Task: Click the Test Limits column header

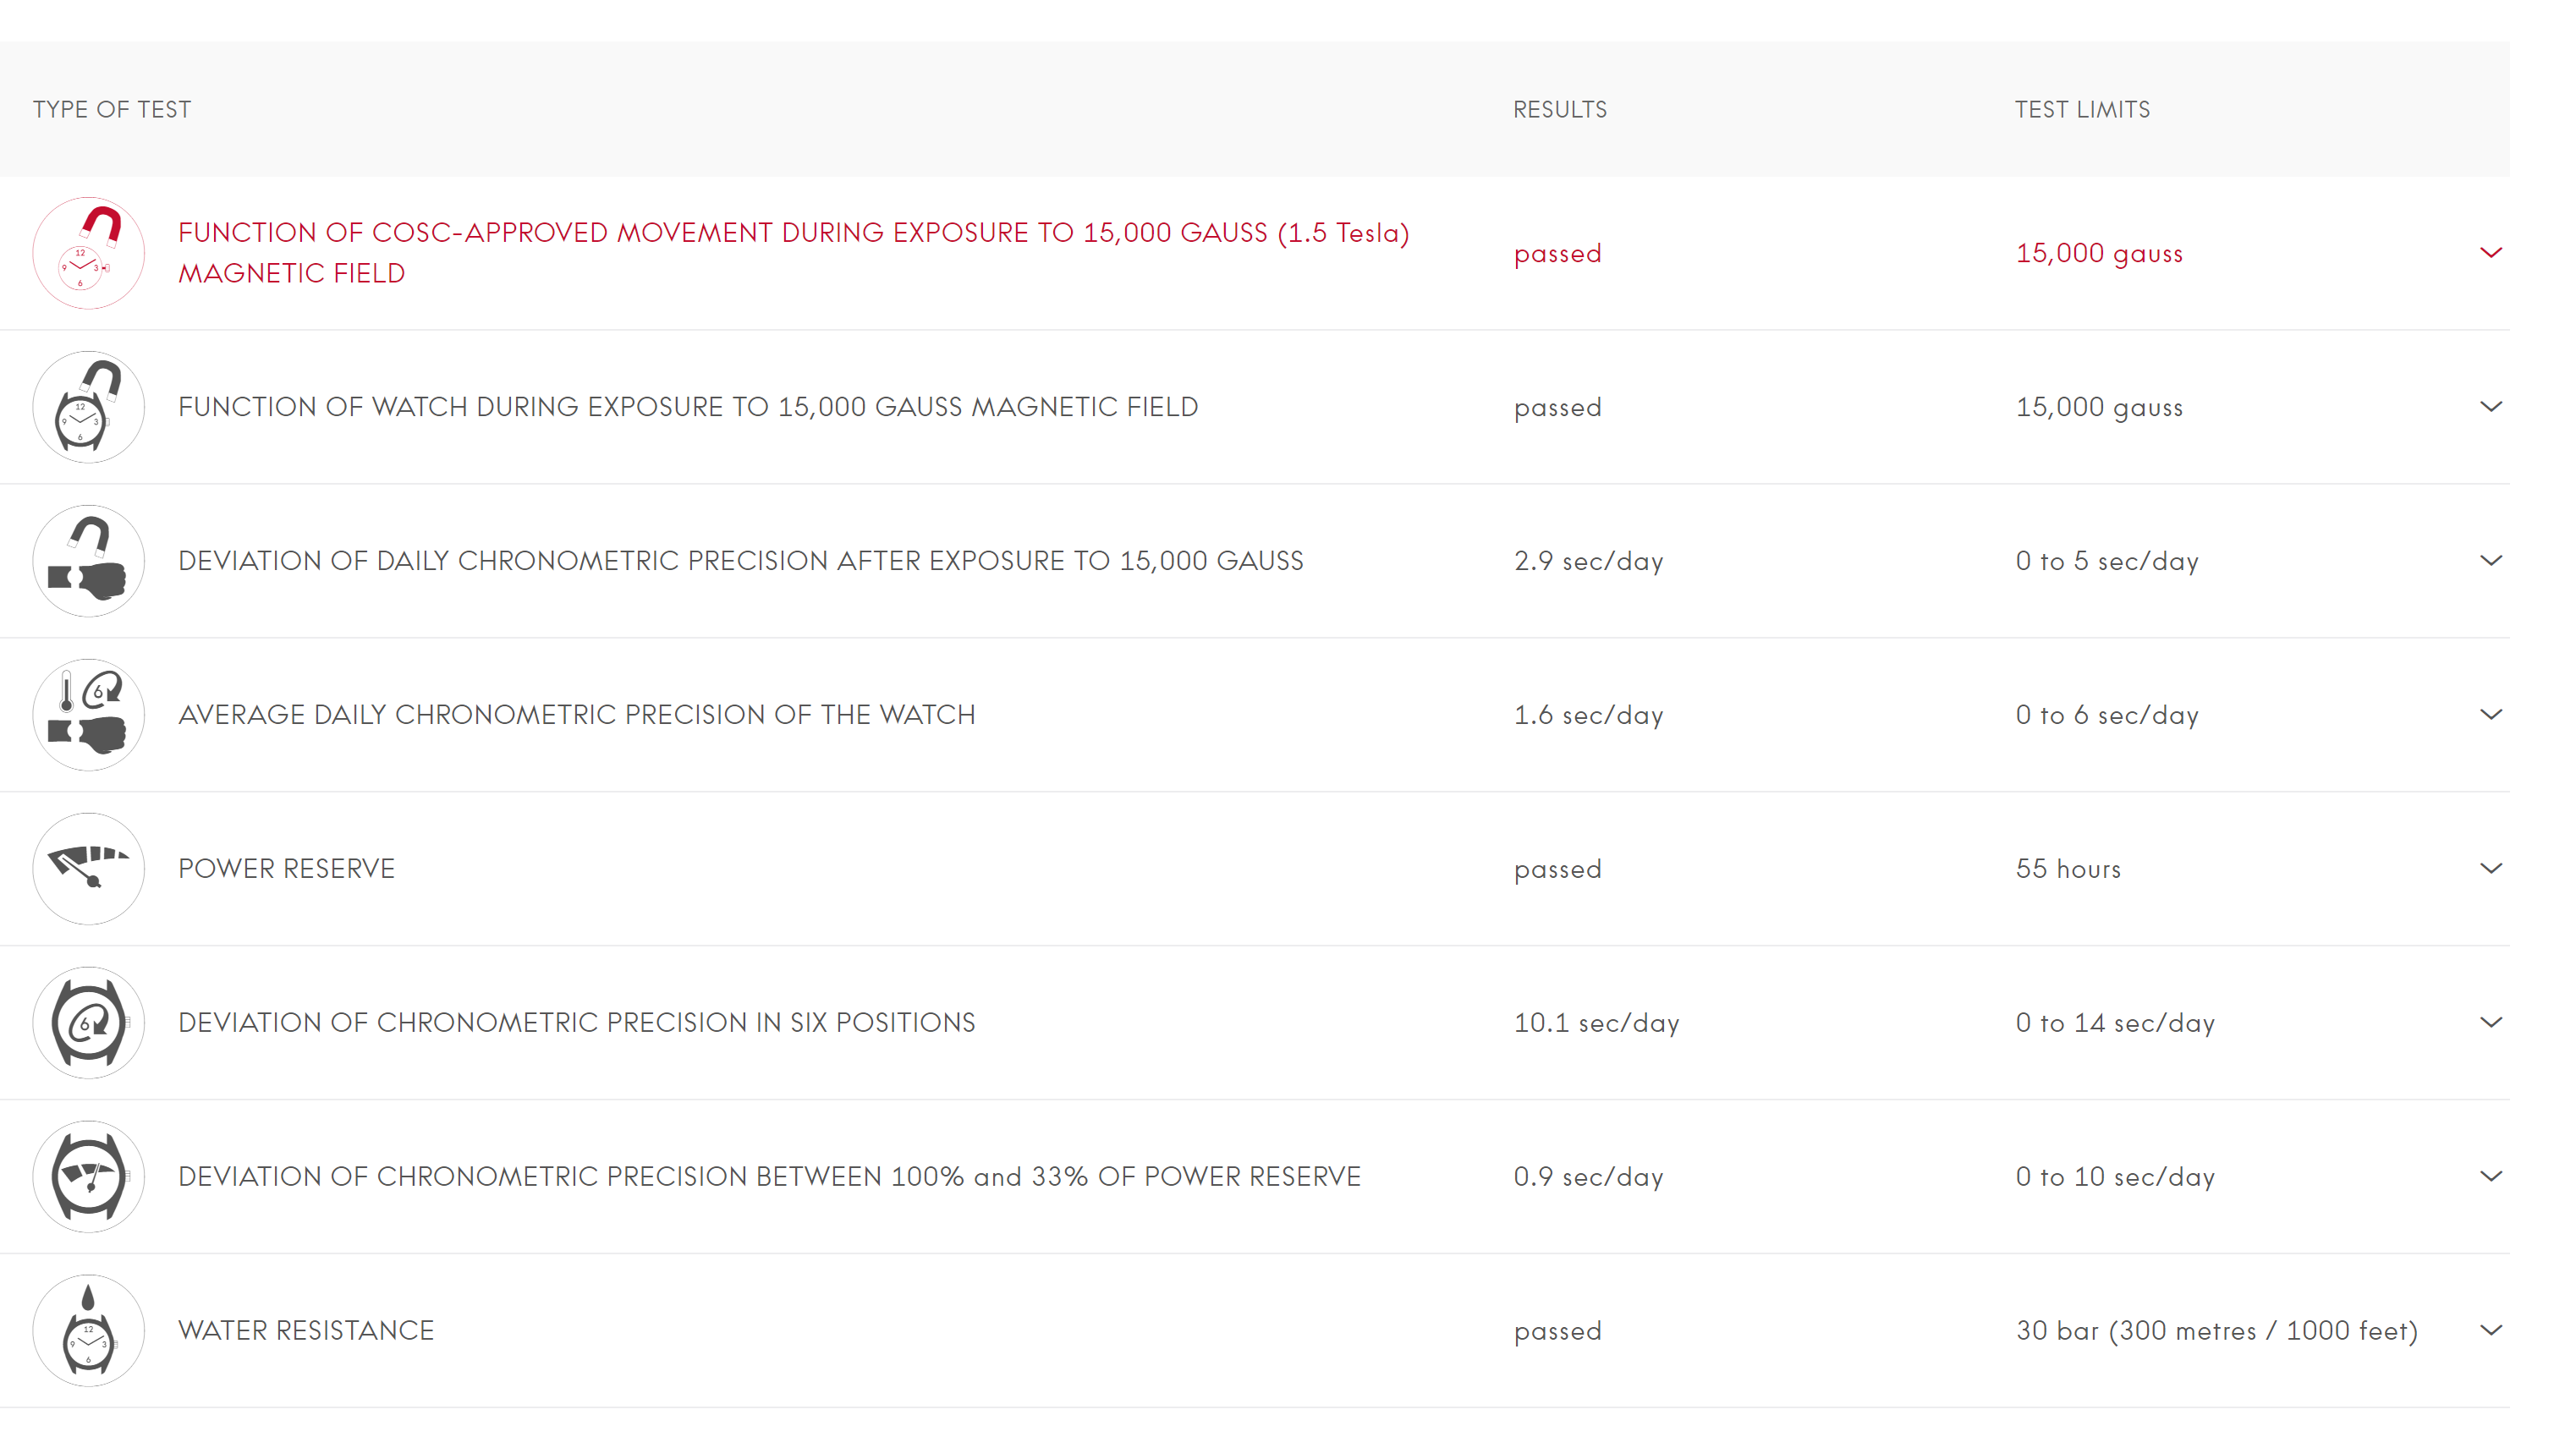Action: (x=2082, y=110)
